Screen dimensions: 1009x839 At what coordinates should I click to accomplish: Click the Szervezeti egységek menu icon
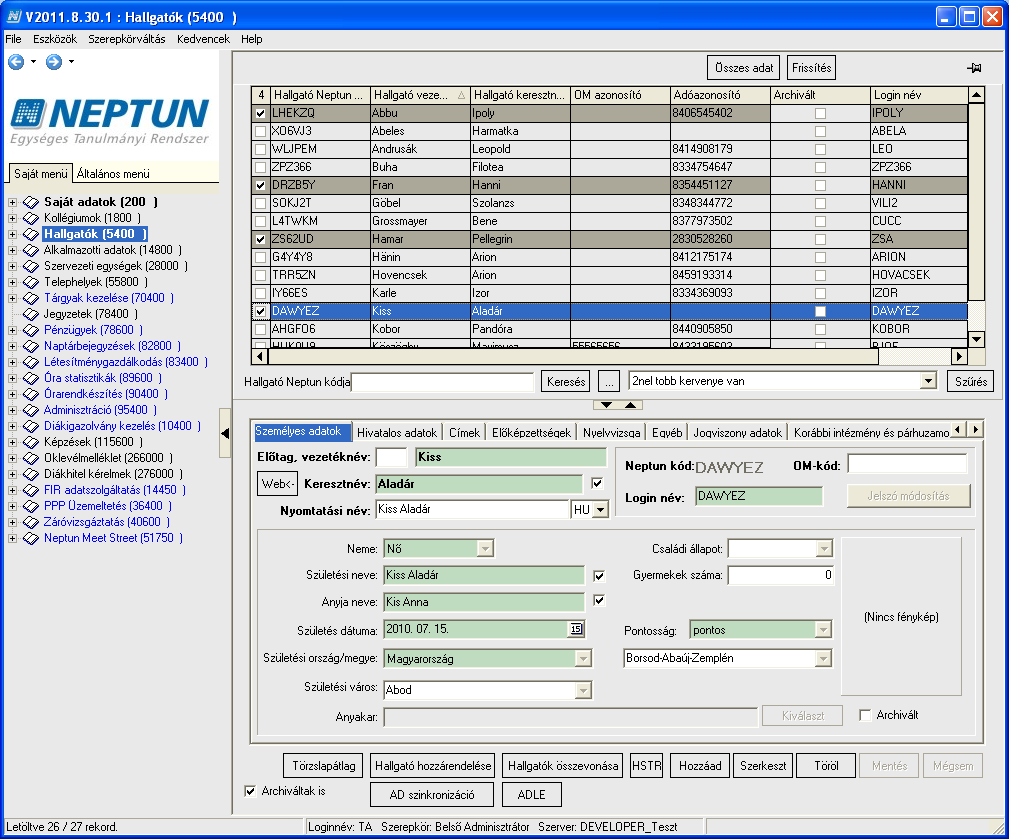coord(31,266)
